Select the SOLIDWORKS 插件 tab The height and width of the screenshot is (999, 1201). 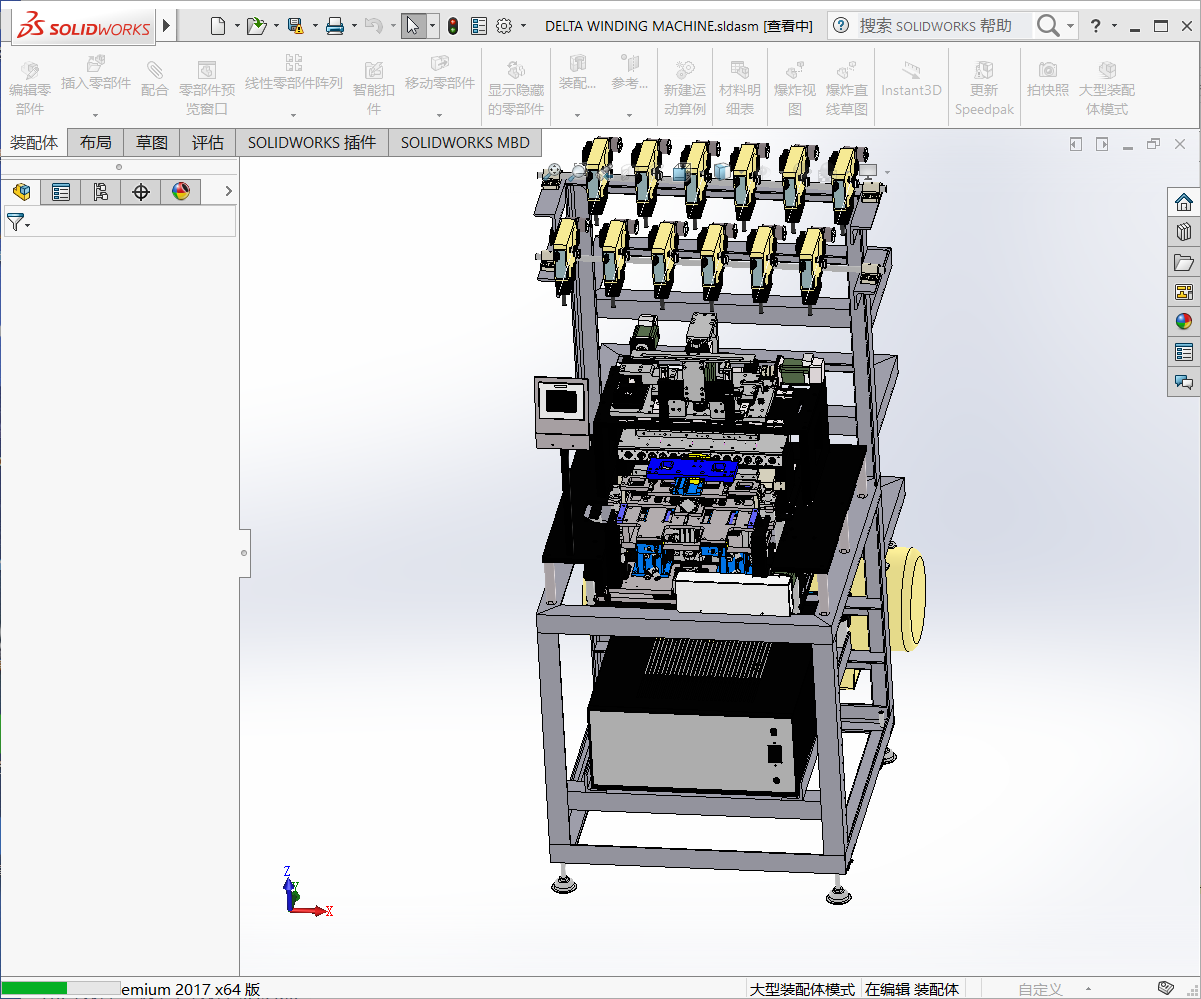pyautogui.click(x=312, y=143)
